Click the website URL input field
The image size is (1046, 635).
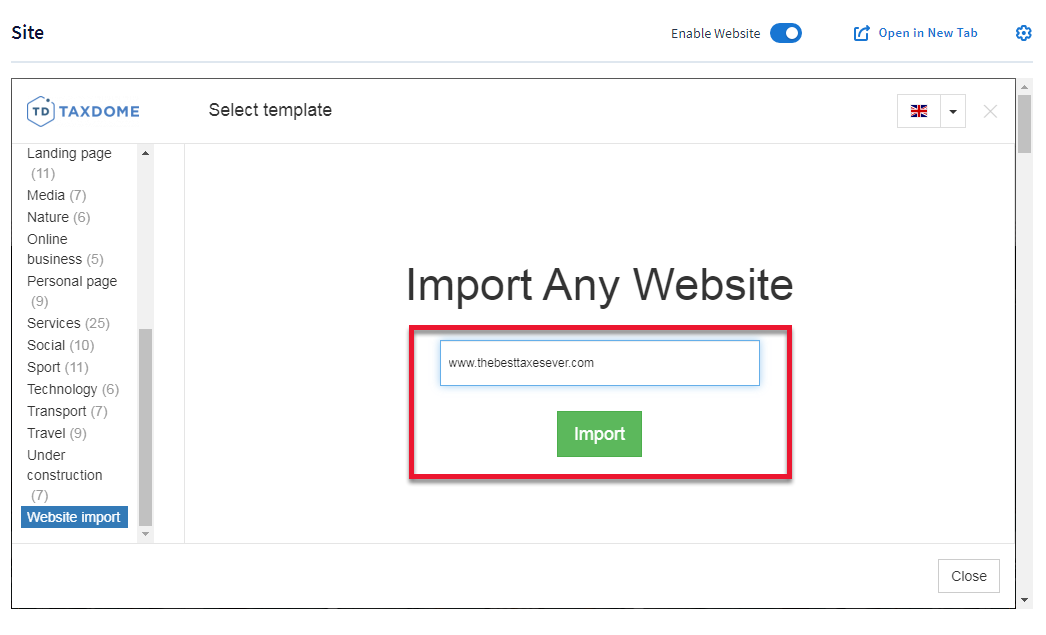(599, 363)
